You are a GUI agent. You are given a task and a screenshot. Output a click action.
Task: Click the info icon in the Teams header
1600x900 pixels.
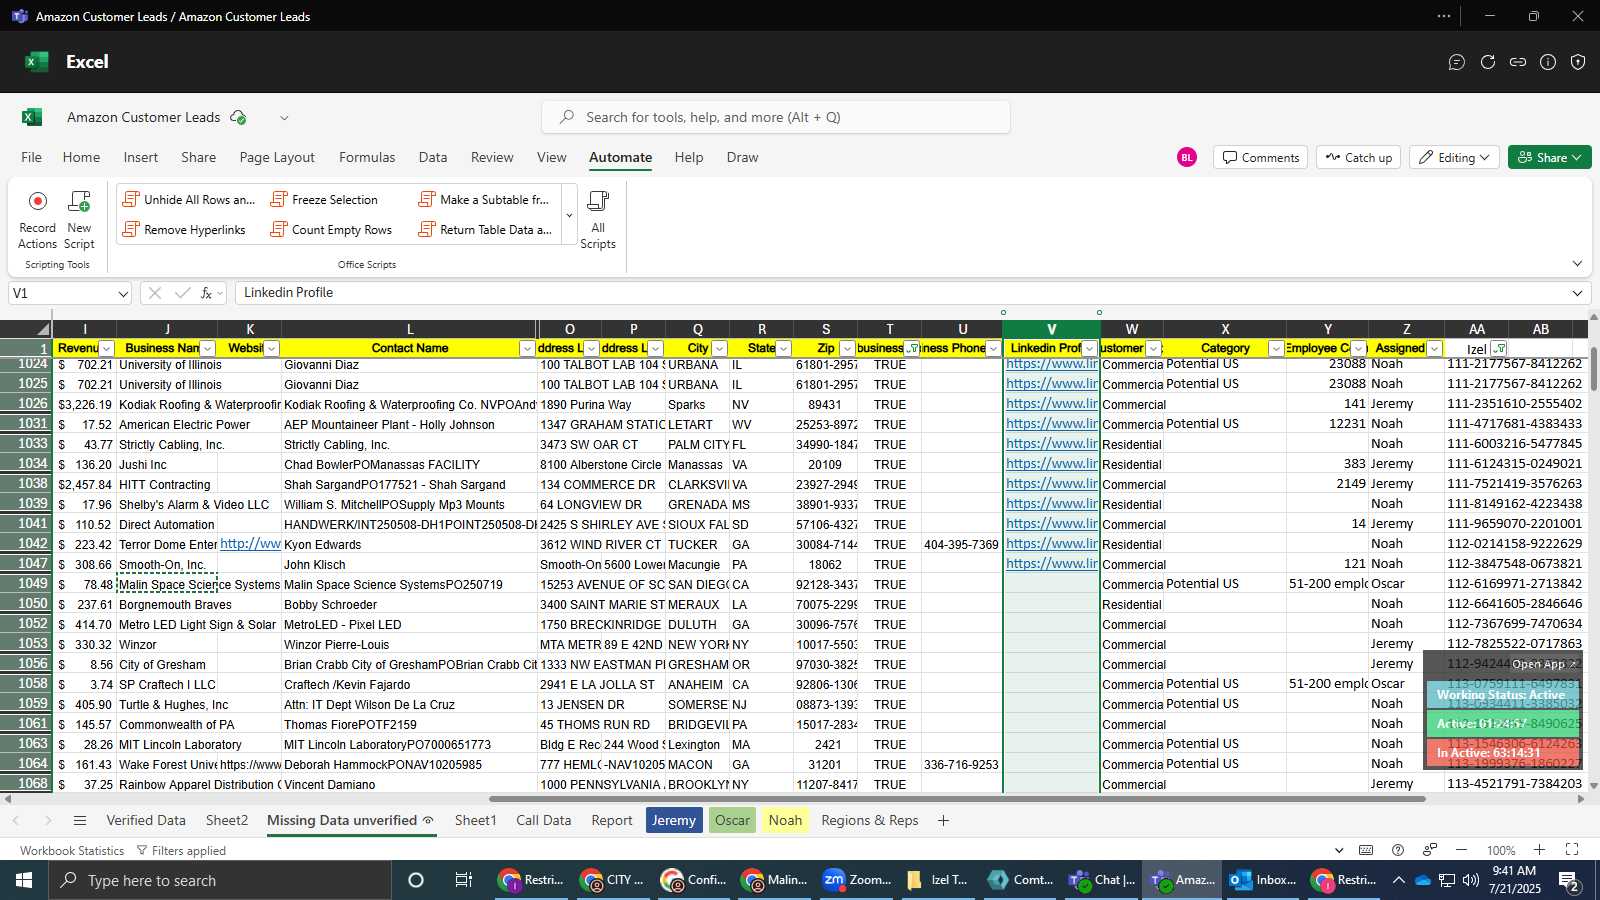click(x=1548, y=62)
